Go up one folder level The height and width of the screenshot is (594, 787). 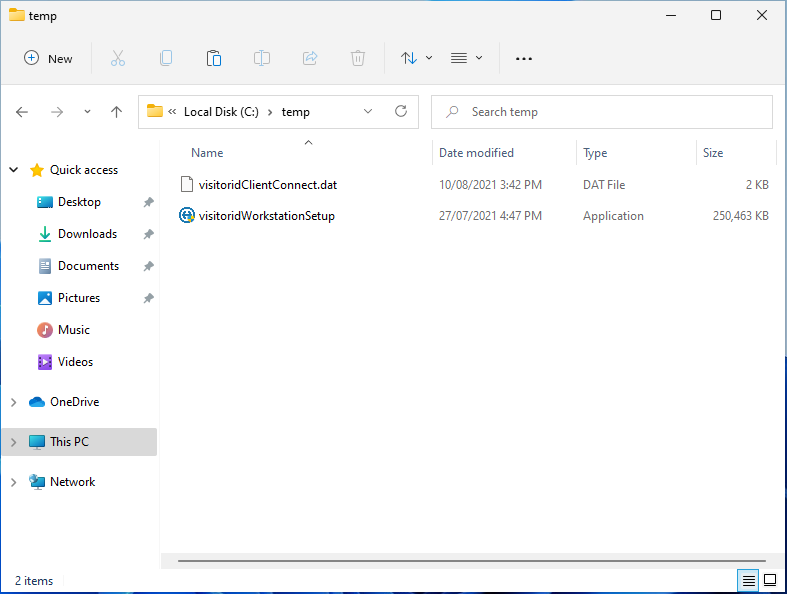[x=116, y=112]
